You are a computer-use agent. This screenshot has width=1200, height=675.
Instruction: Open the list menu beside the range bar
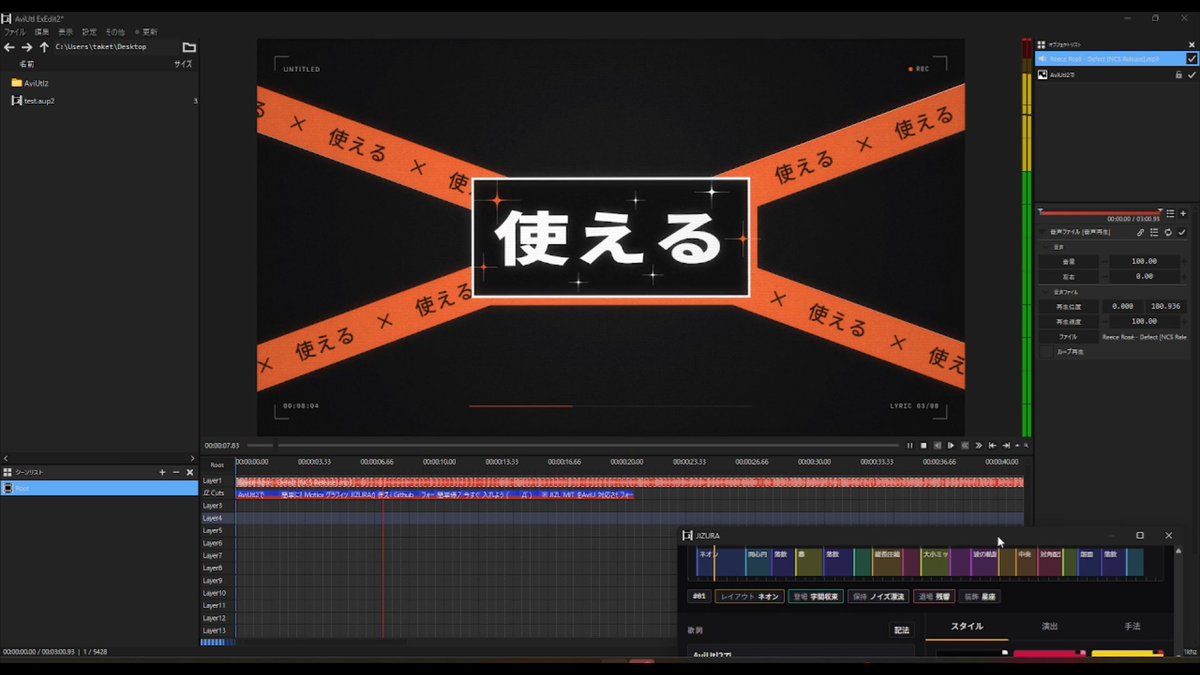pyautogui.click(x=1171, y=213)
